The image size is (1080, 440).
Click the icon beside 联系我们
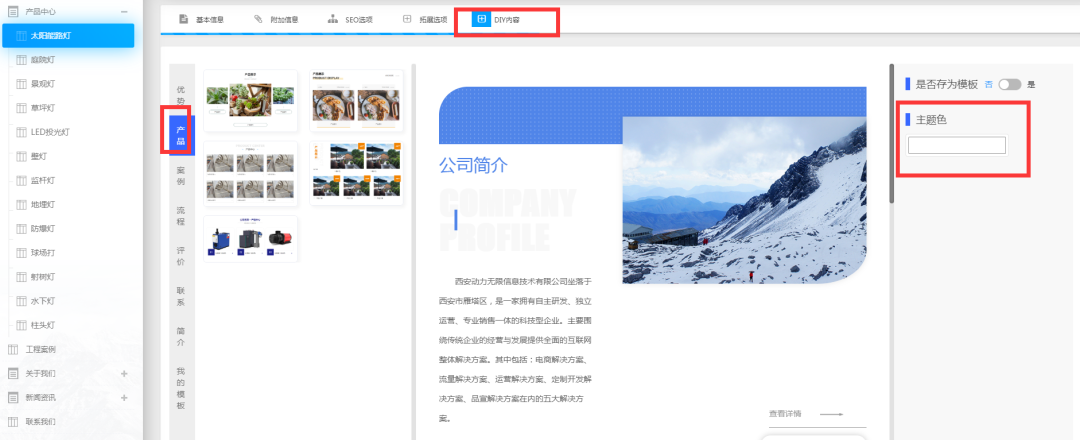point(13,421)
